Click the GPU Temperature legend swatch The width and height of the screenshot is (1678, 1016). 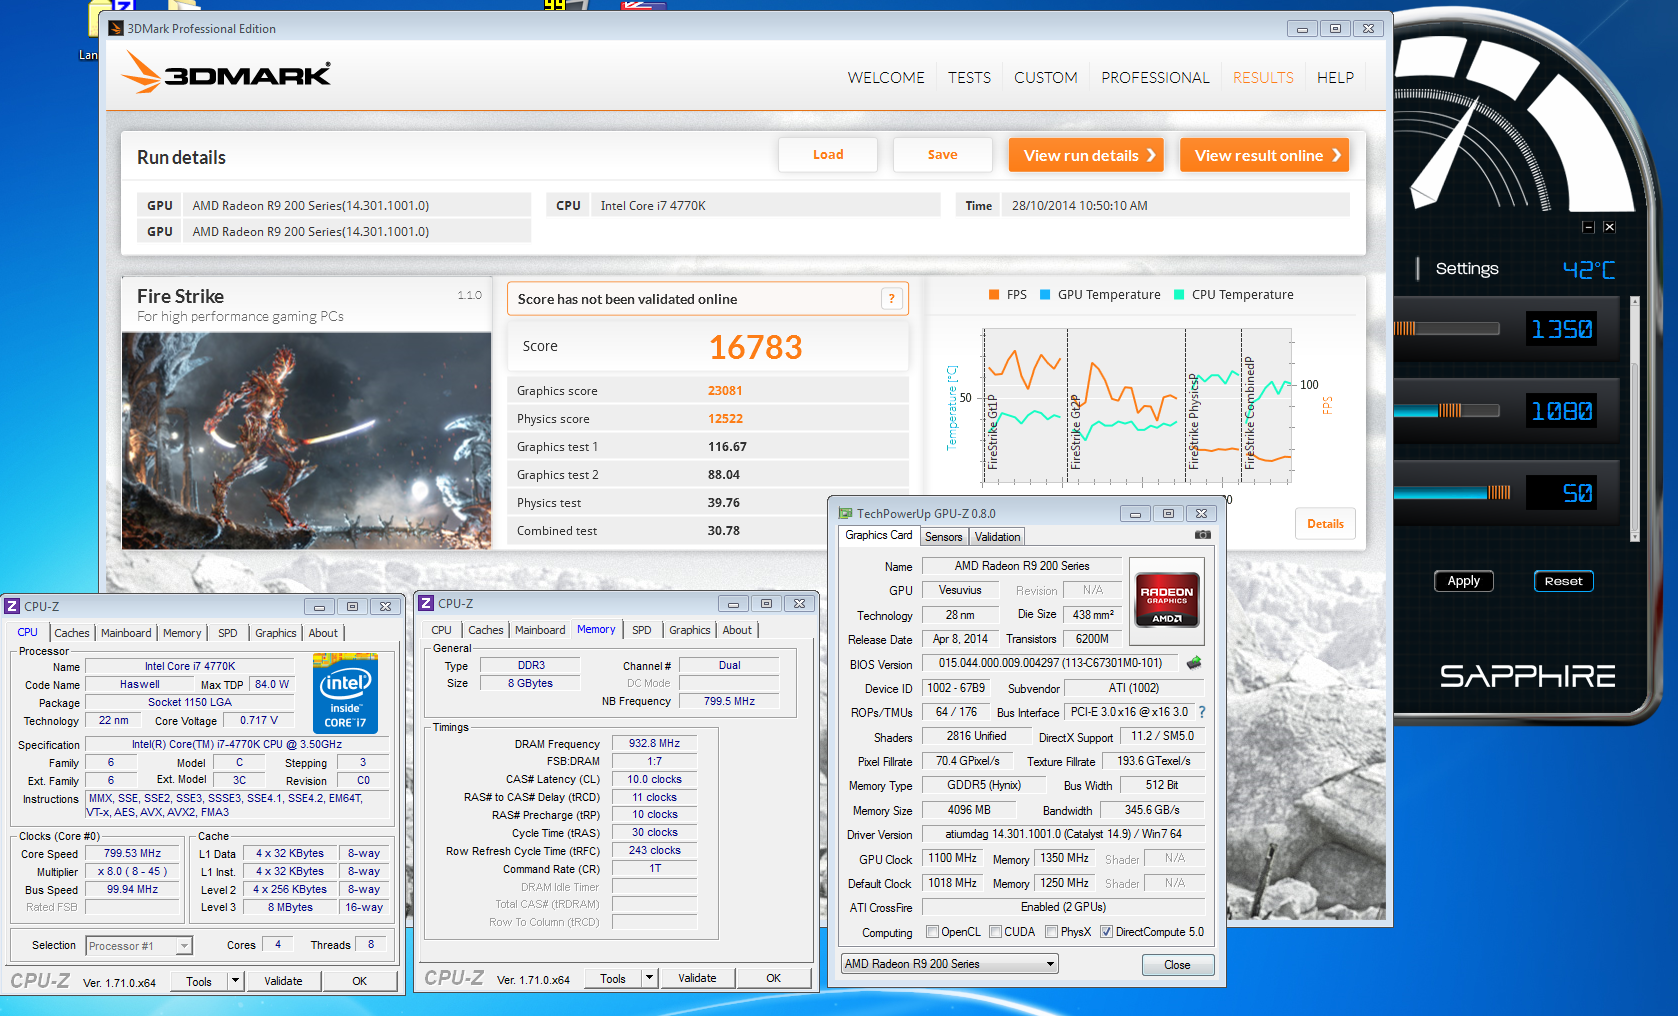click(1045, 294)
